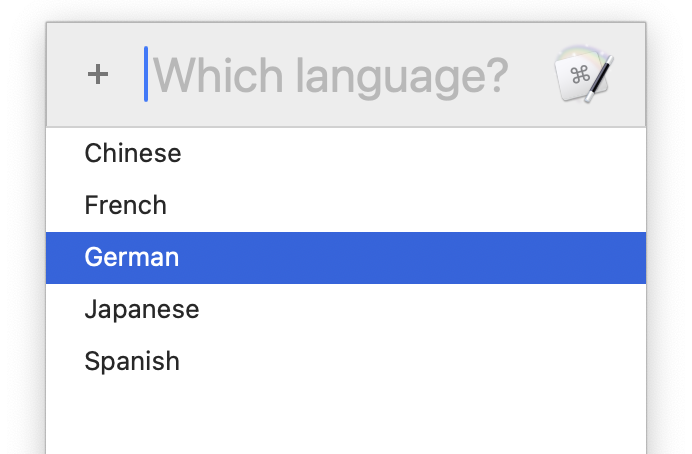Select Chinese from the language list
This screenshot has width=692, height=454.
click(x=133, y=154)
